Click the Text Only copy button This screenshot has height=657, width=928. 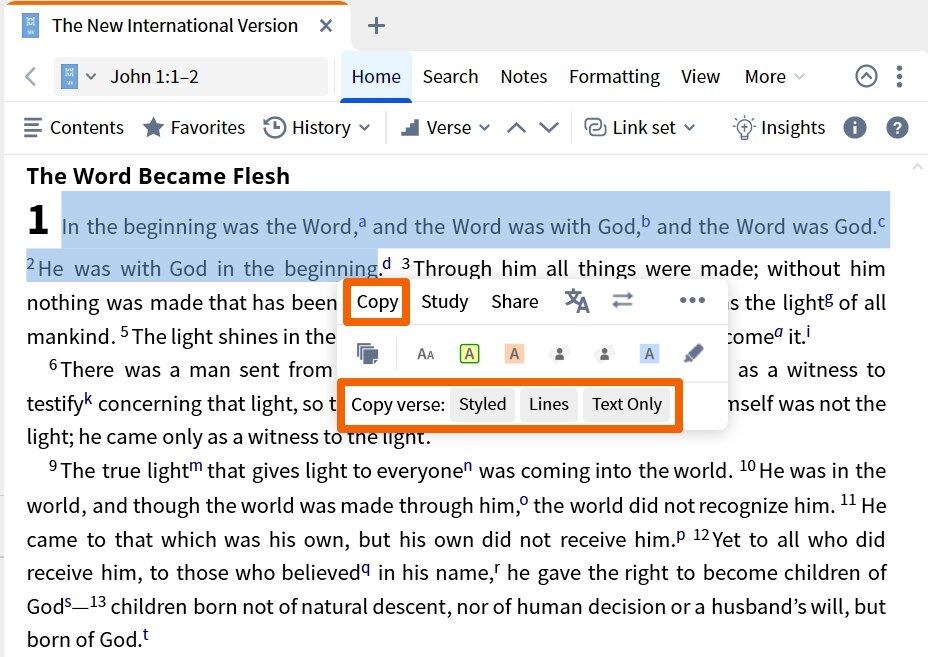pyautogui.click(x=627, y=404)
